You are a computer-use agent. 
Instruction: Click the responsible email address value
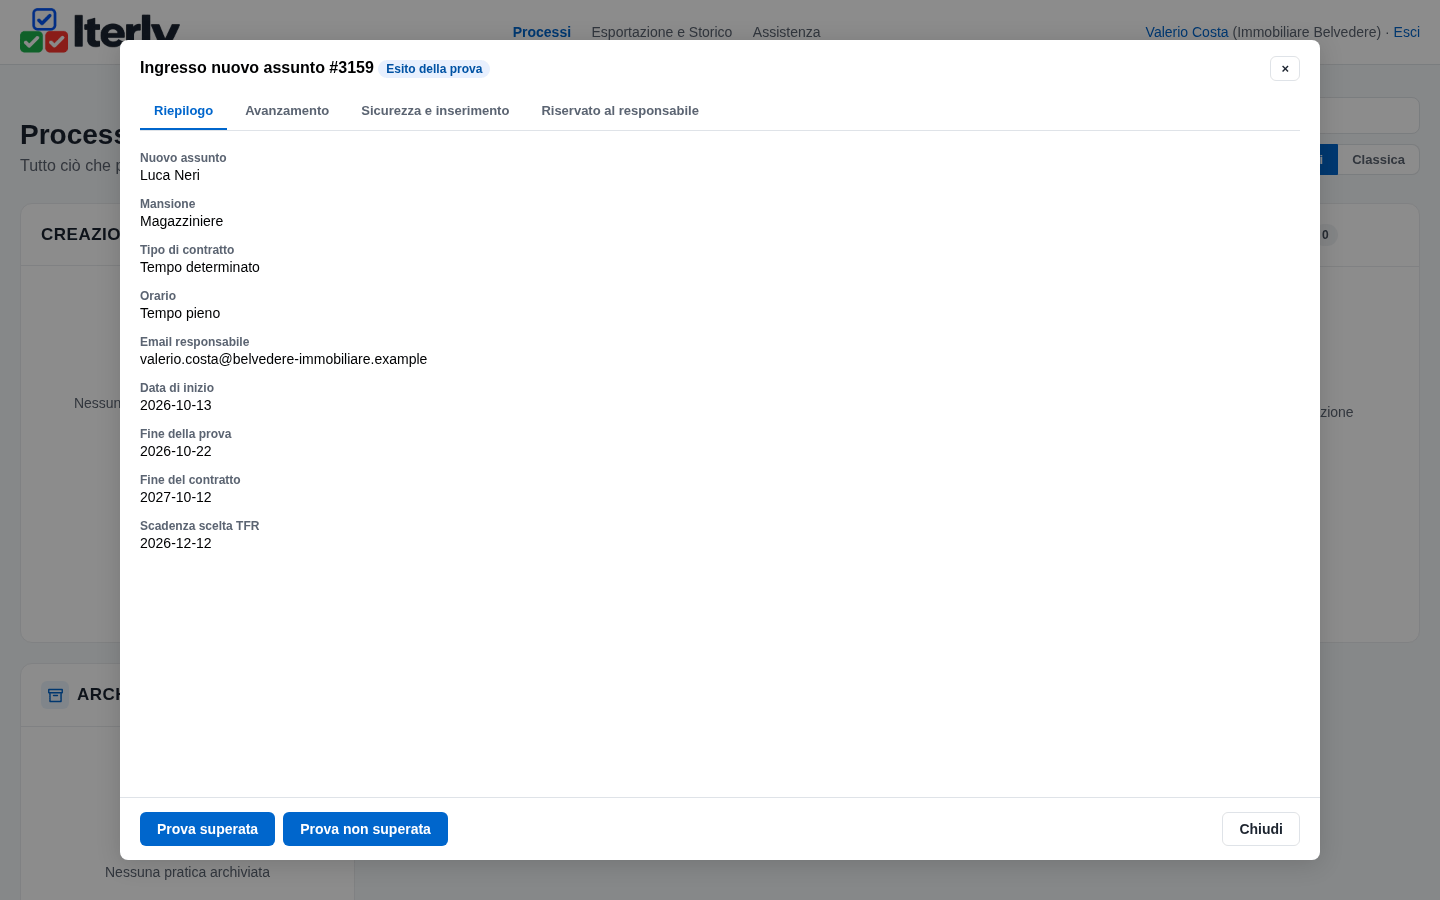283,359
